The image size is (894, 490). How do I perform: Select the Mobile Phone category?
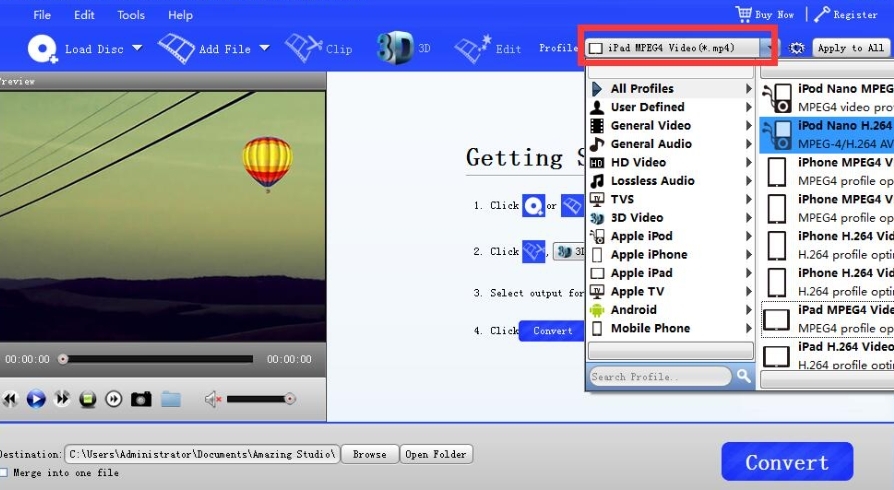coord(671,328)
